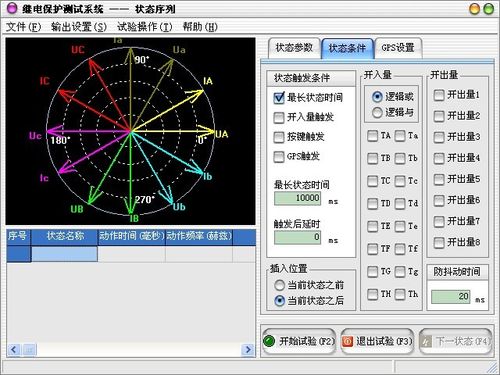Enable the GPS触发 checkbox
The width and height of the screenshot is (500, 375).
279,156
